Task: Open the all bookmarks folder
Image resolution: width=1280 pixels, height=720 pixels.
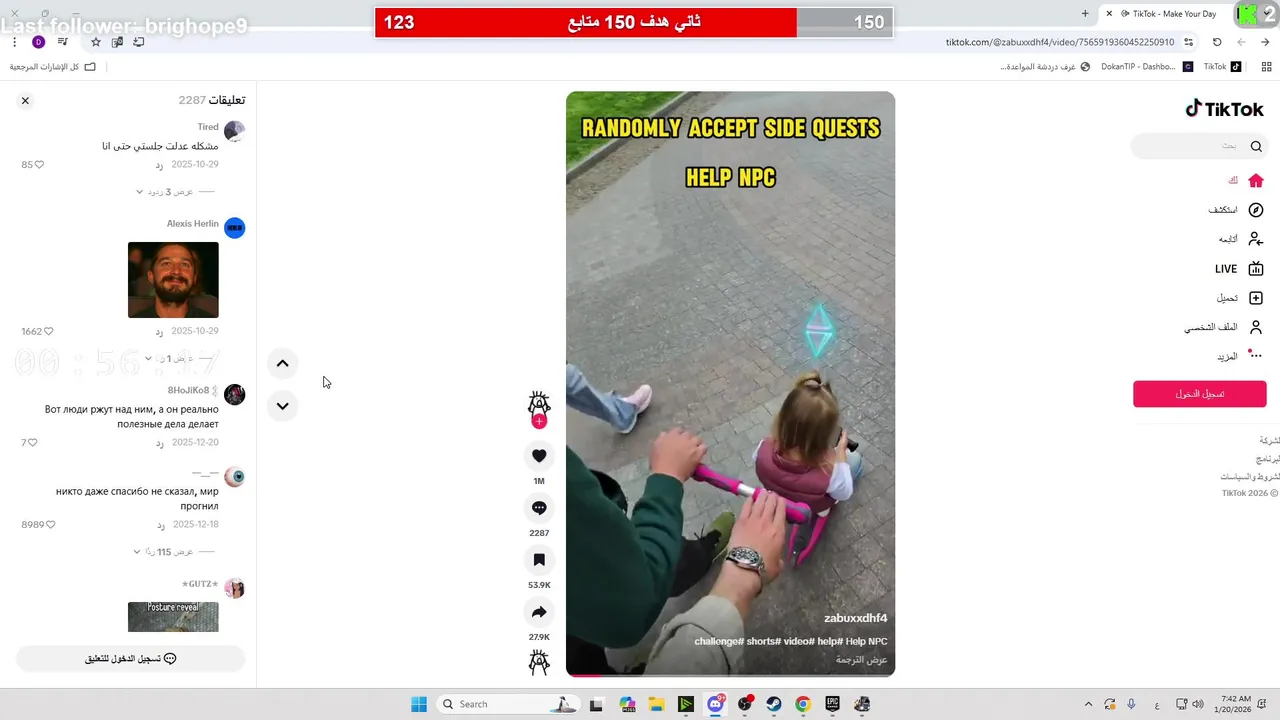Action: [53, 67]
